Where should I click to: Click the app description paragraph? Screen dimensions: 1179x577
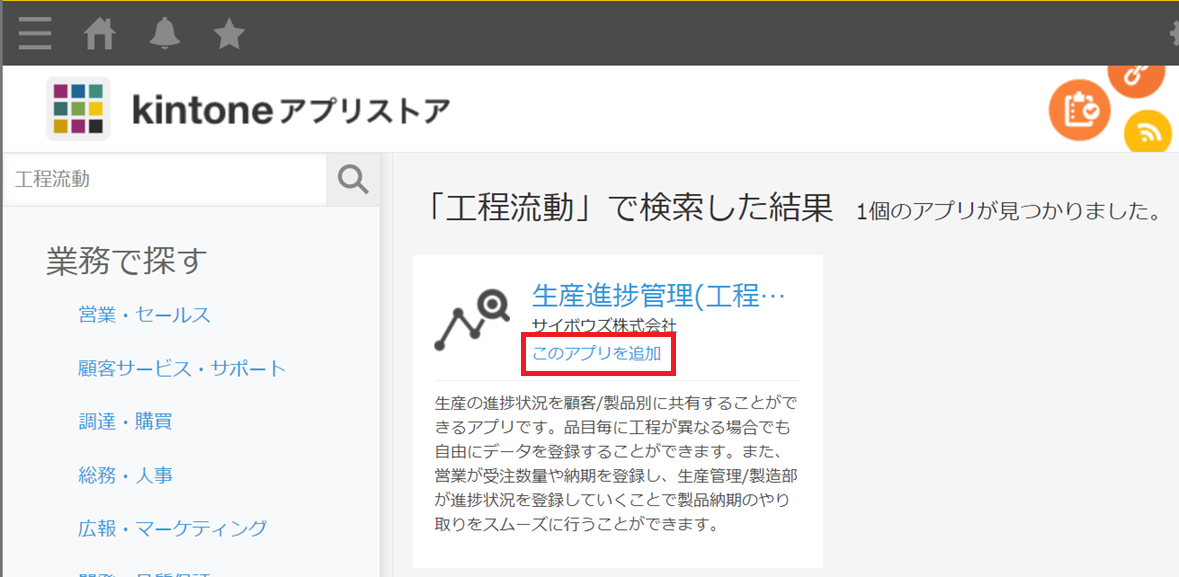tap(617, 461)
